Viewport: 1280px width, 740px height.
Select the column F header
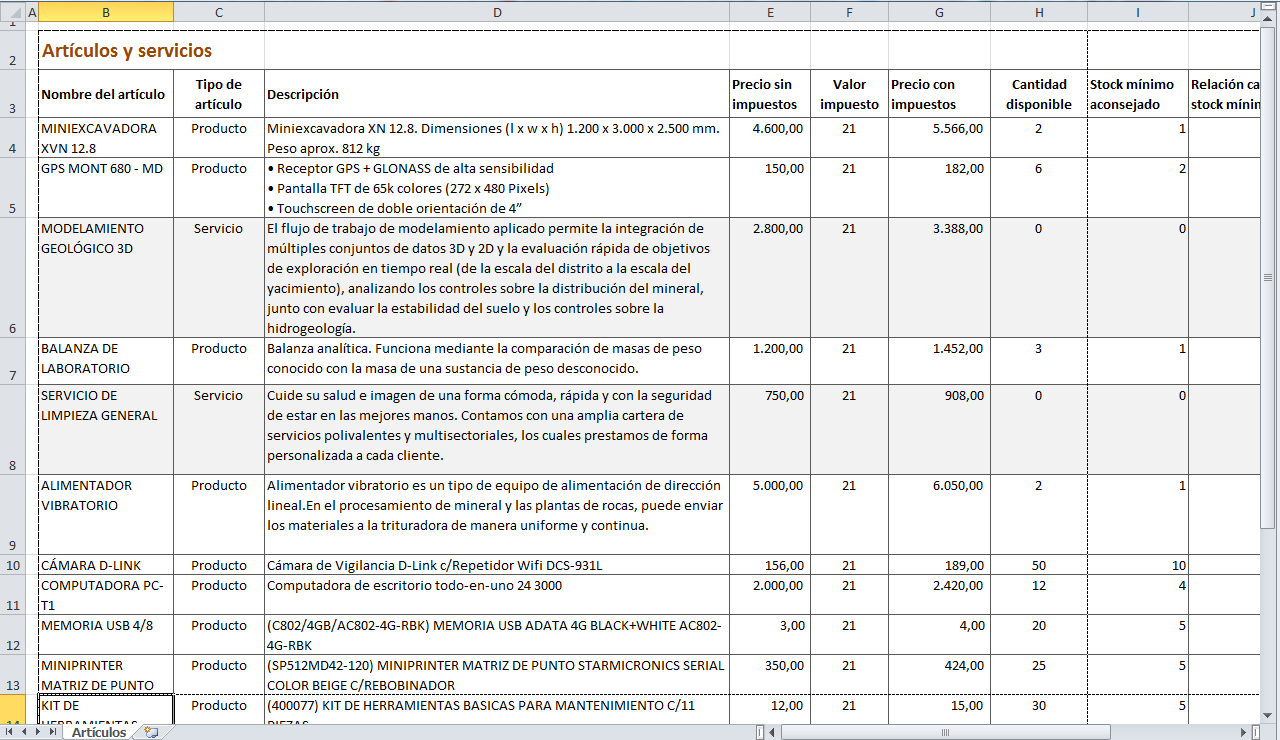tap(849, 11)
